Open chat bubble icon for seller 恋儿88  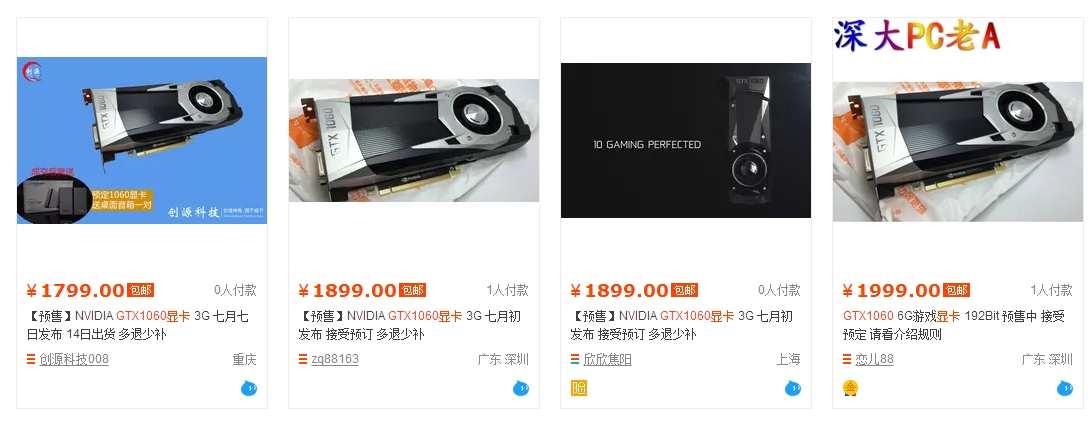point(1065,388)
